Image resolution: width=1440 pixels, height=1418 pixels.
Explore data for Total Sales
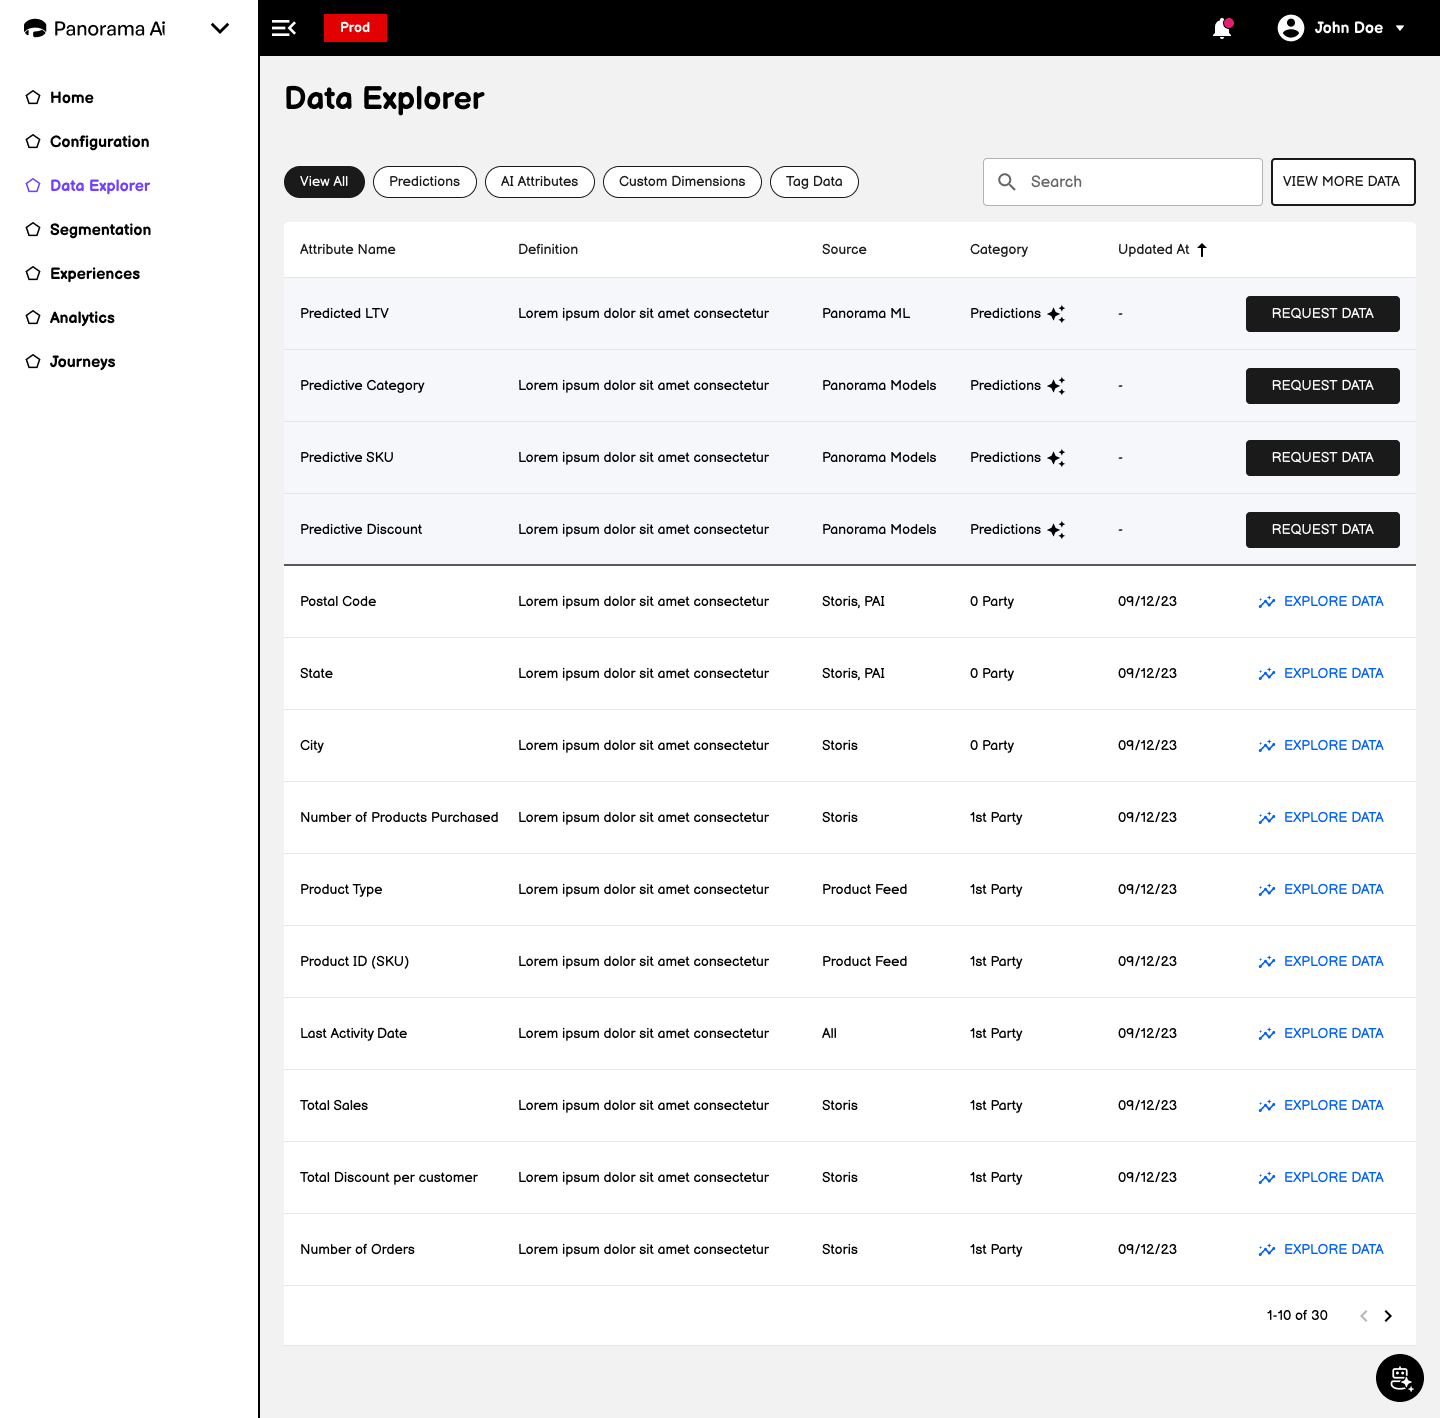[1321, 1106]
